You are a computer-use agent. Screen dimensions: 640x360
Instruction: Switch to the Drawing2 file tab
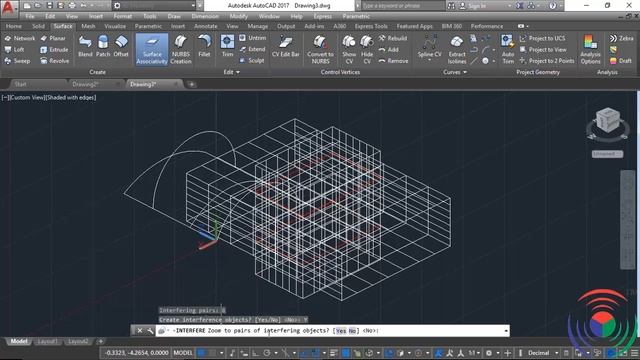[x=86, y=84]
